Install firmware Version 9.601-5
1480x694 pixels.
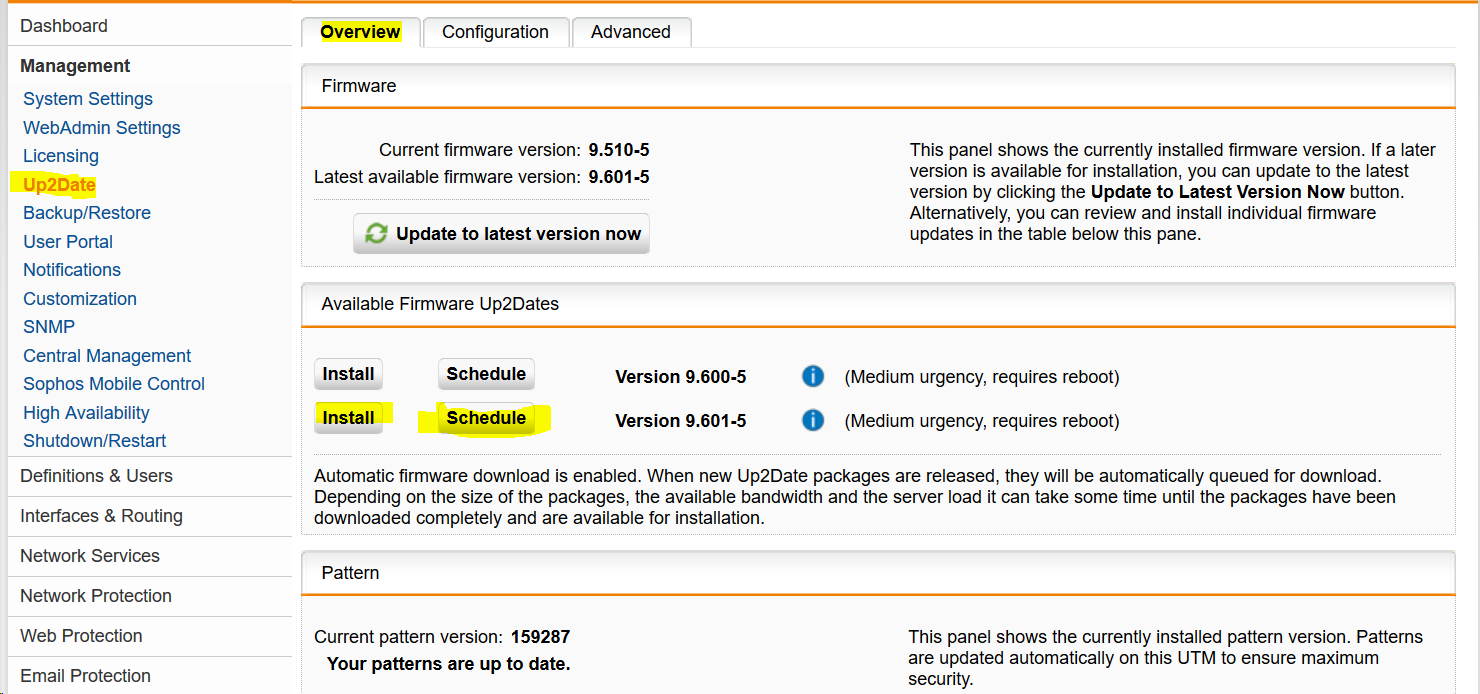pos(348,418)
